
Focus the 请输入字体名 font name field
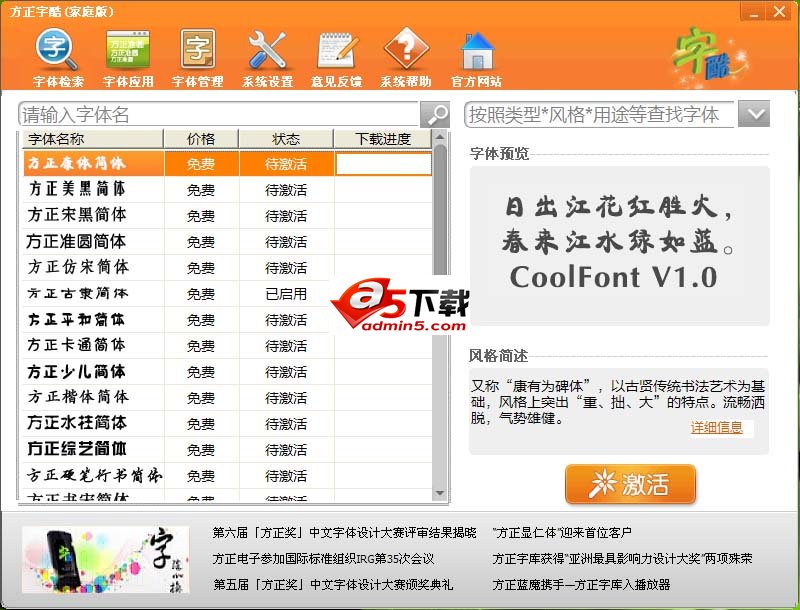[x=218, y=115]
